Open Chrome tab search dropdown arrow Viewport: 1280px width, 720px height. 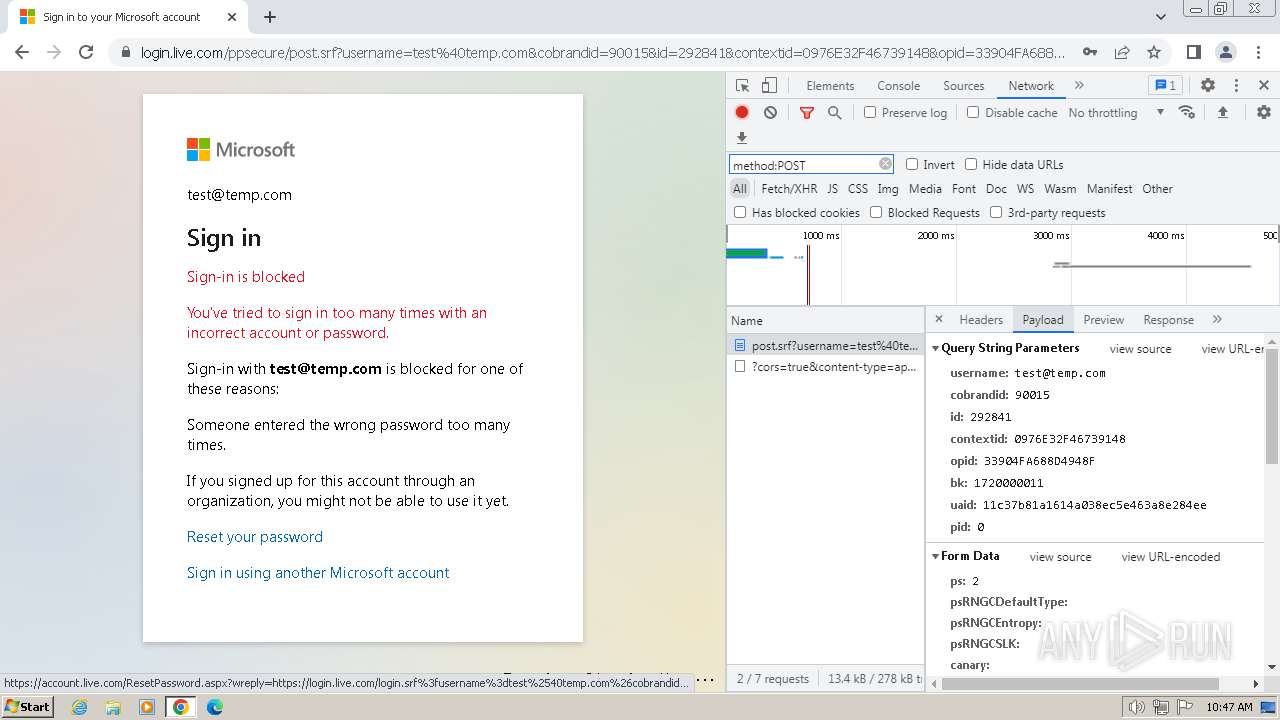pos(1161,17)
